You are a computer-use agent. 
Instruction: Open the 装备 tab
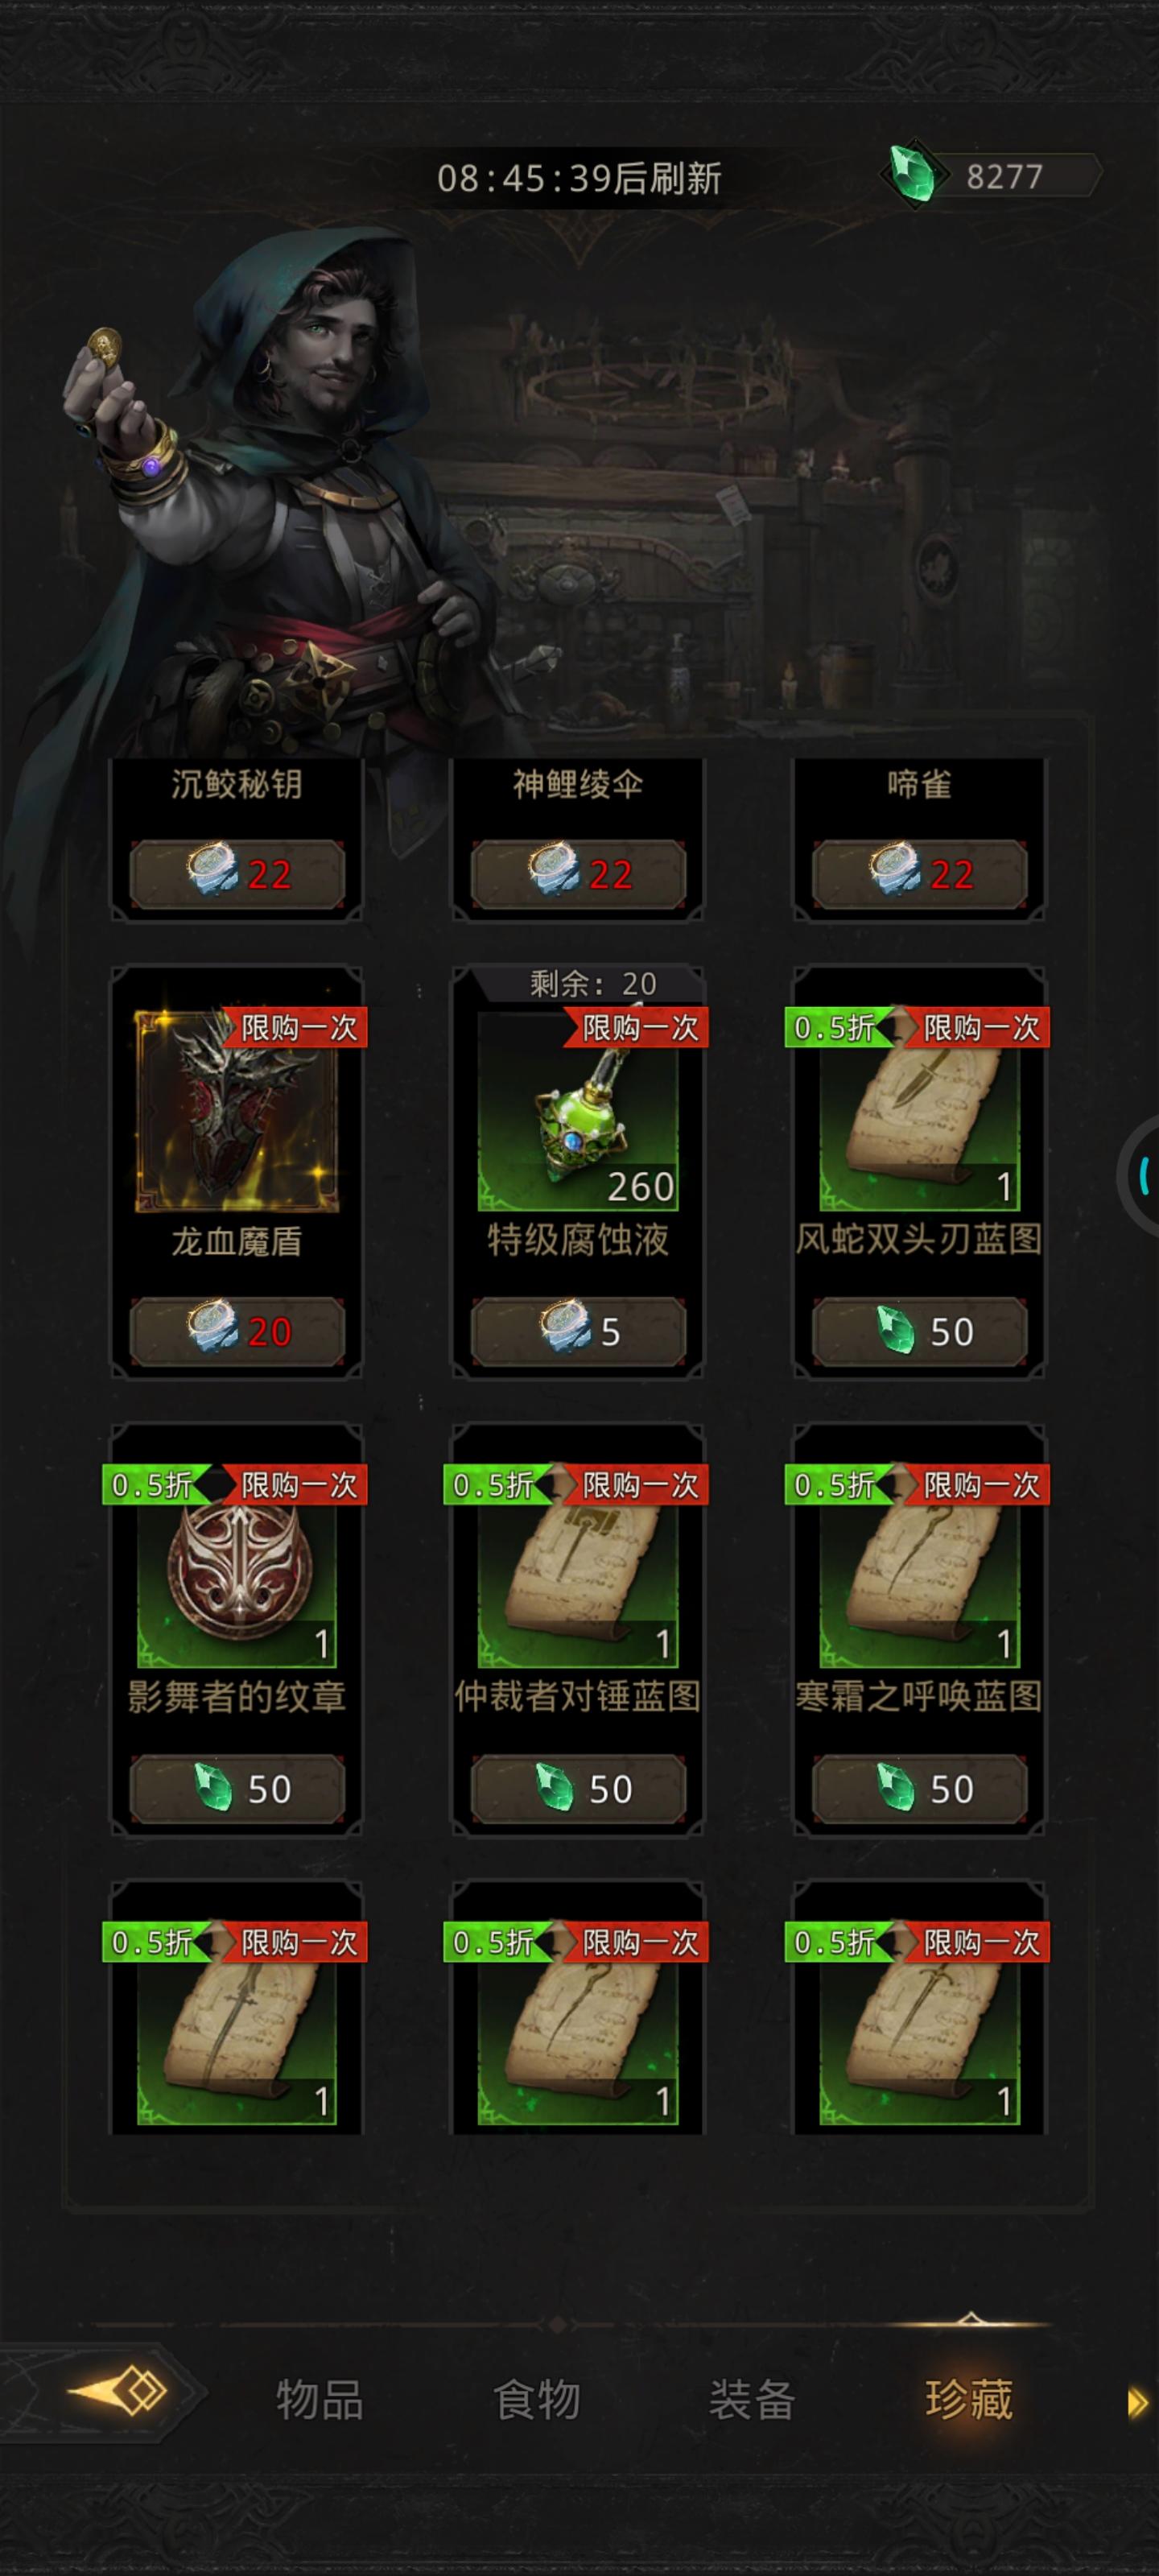pos(753,2400)
